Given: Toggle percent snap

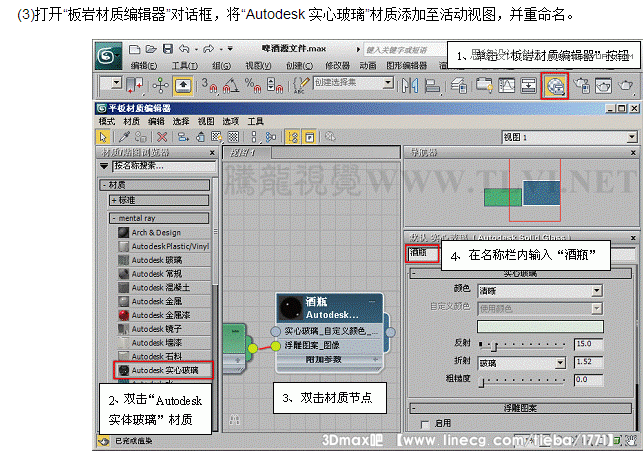Looking at the screenshot, I should (x=253, y=85).
